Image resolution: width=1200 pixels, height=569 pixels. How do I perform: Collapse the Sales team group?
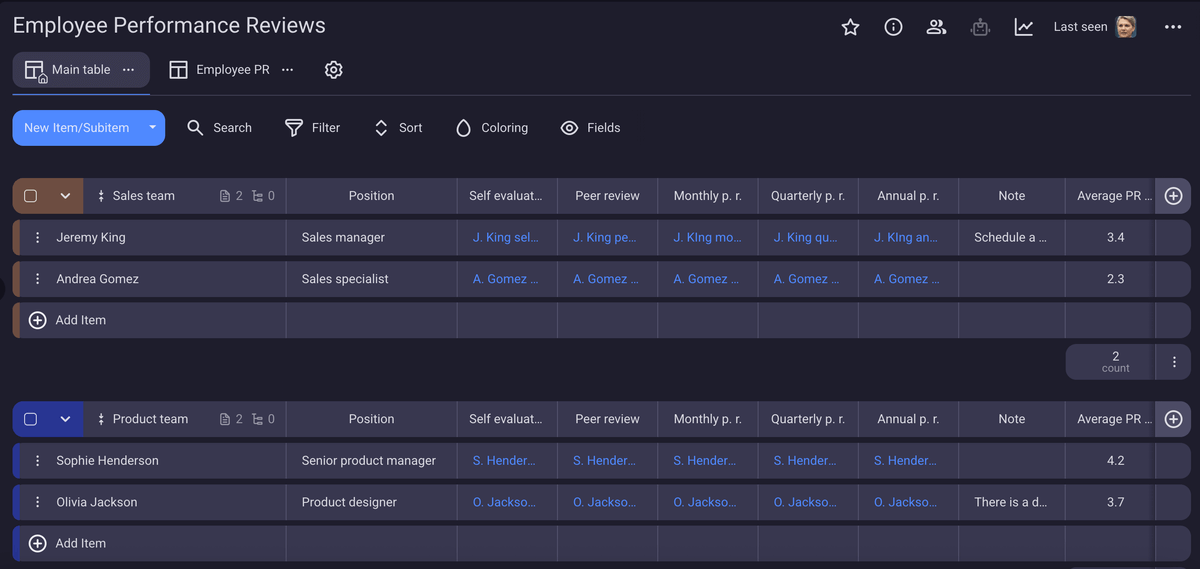(x=65, y=196)
